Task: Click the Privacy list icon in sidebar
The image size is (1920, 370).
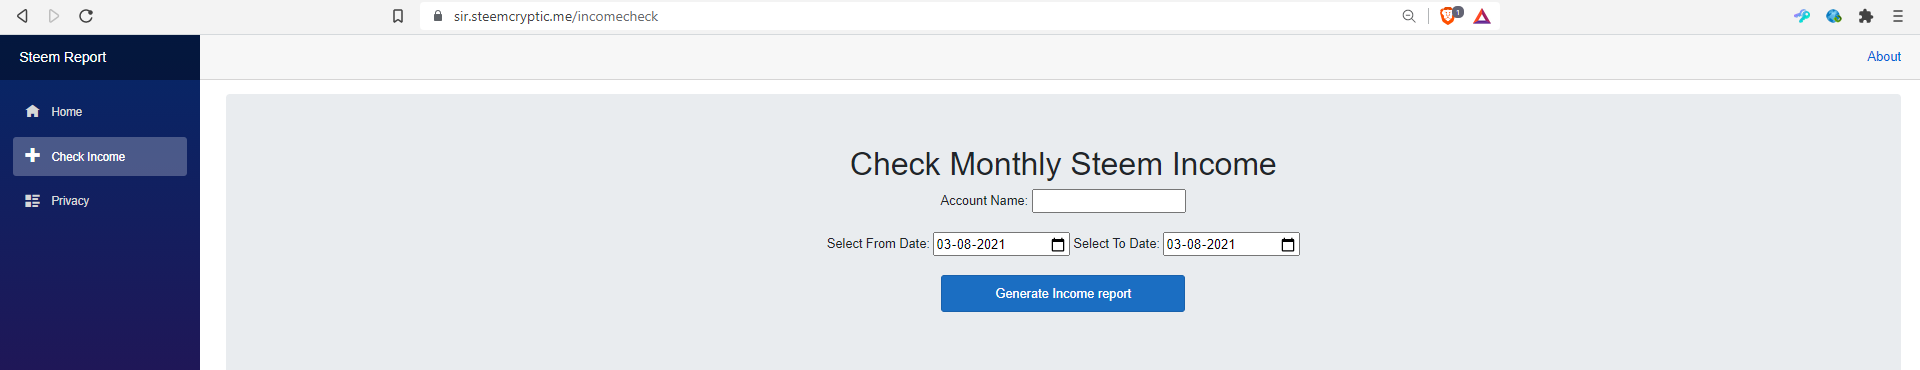Action: pyautogui.click(x=32, y=201)
